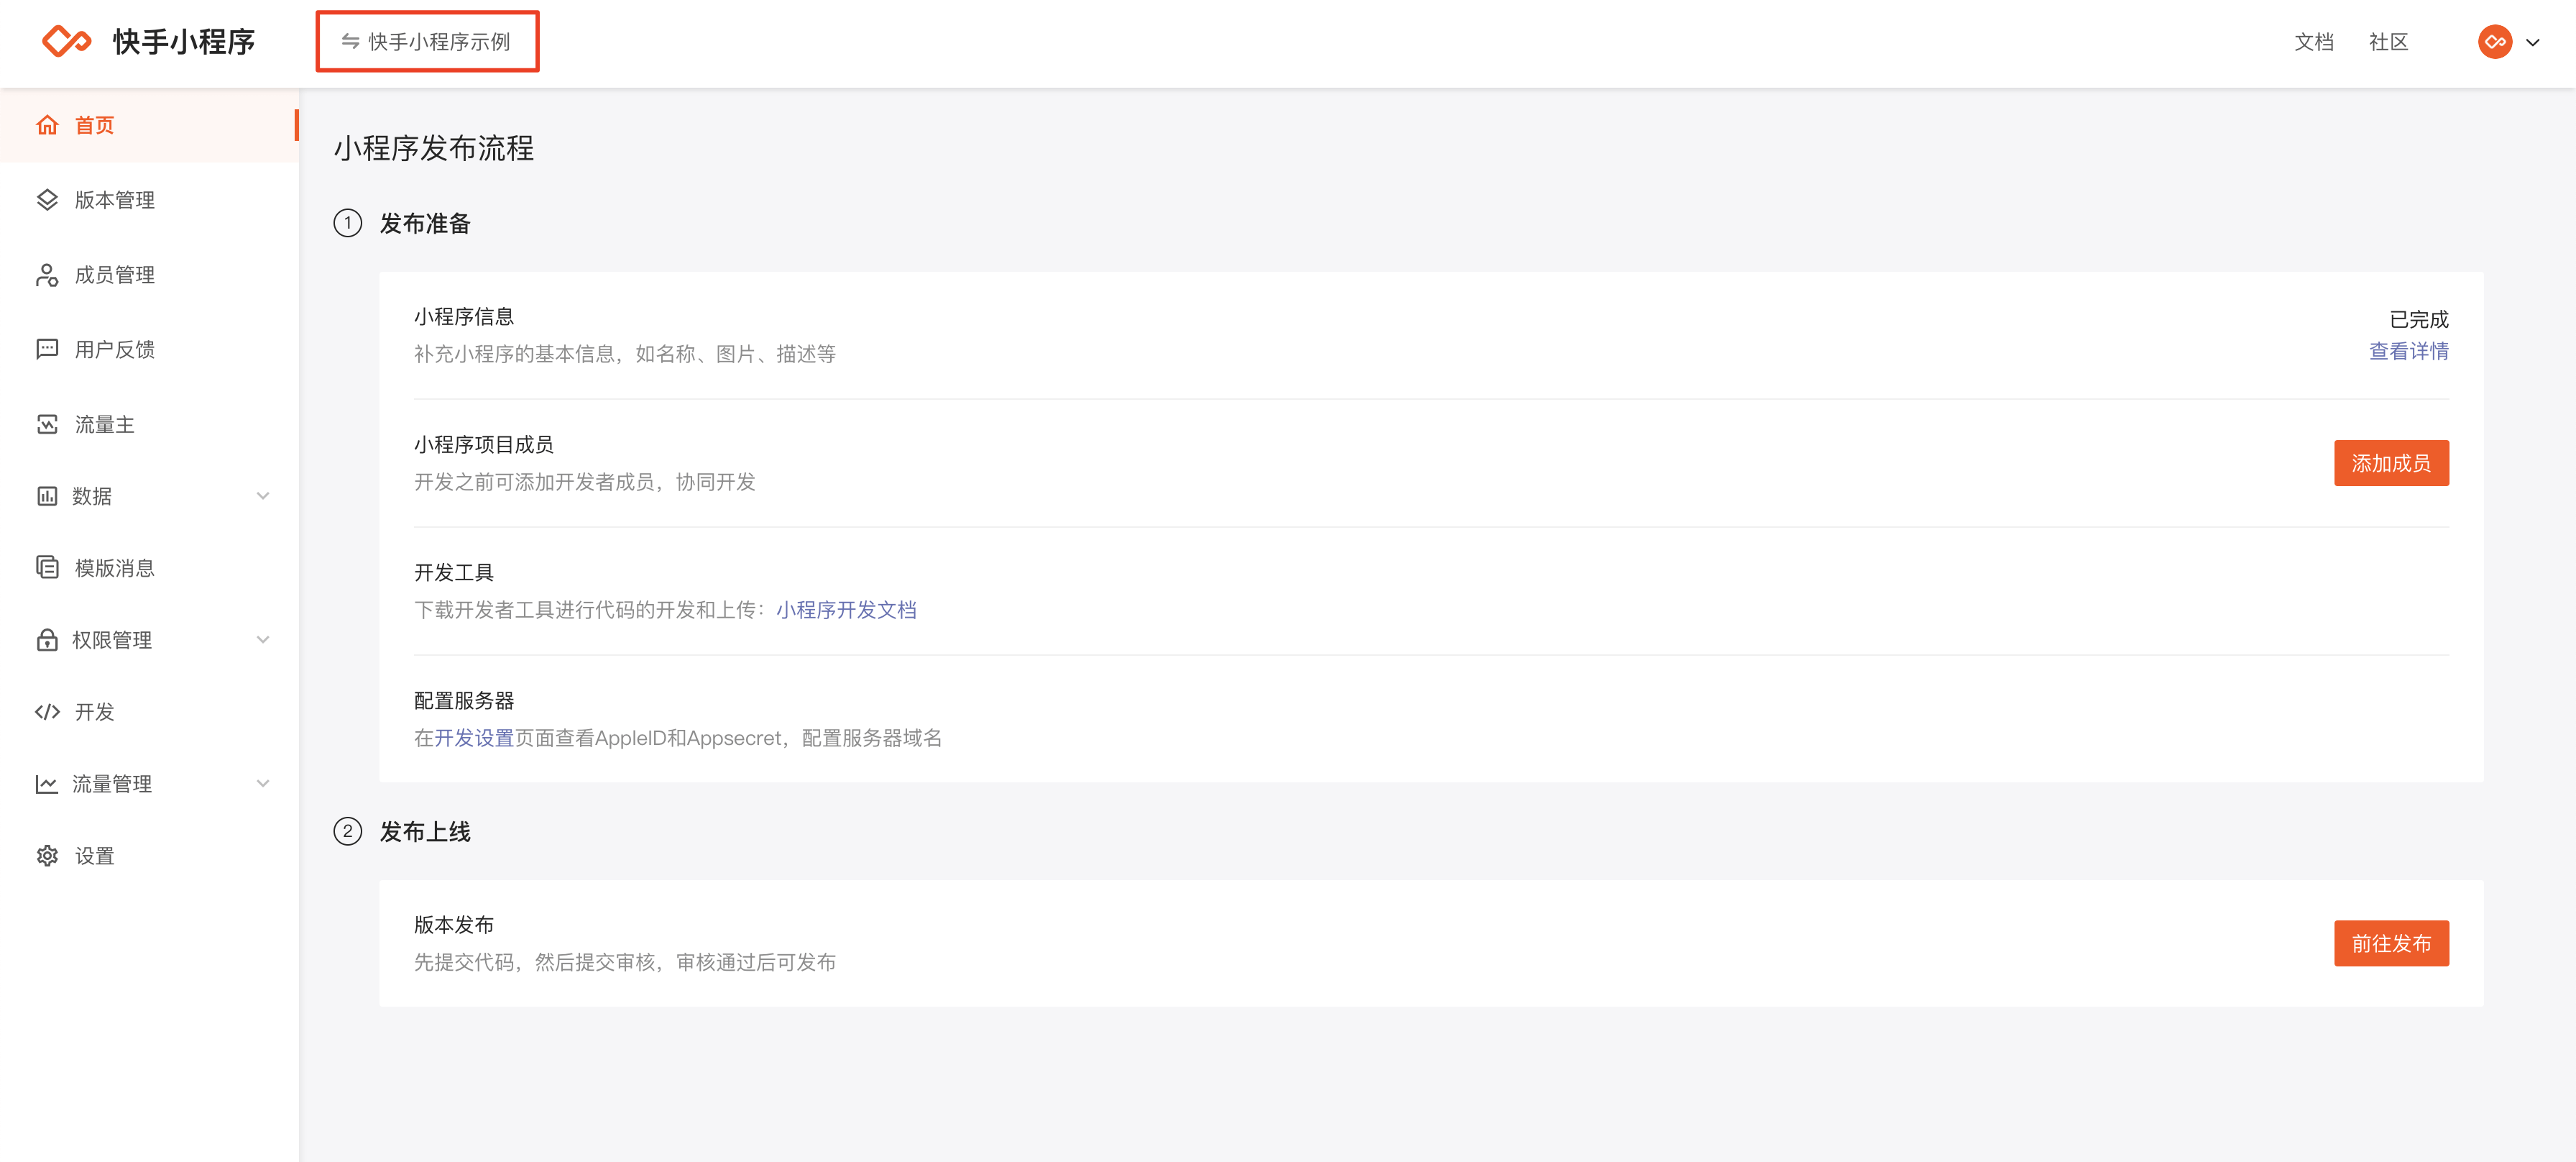Image resolution: width=2576 pixels, height=1162 pixels.
Task: Click the 已完成 status text
Action: pos(2418,319)
